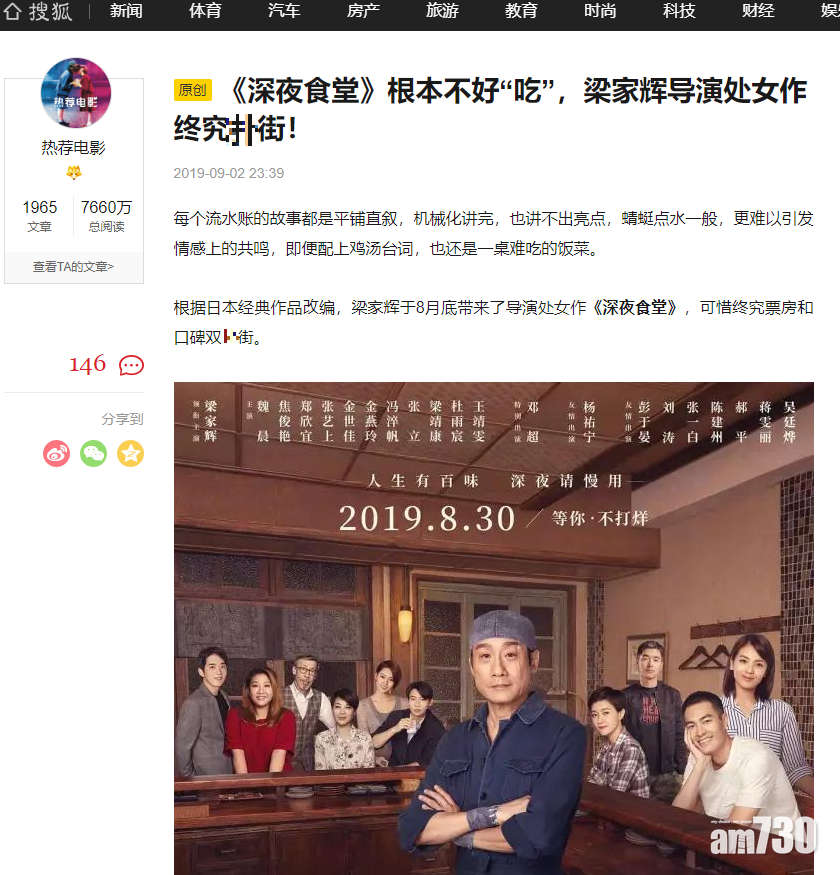This screenshot has width=840, height=875.
Task: Click the 1965 文章 count
Action: 40,215
